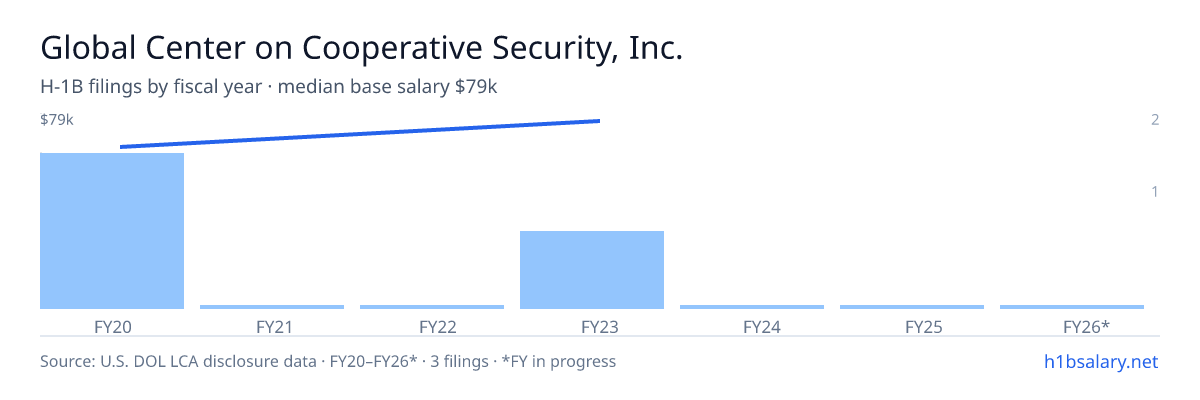Screen dimensions: 1200x400
Task: Click the FY23 filings bar
Action: (592, 270)
